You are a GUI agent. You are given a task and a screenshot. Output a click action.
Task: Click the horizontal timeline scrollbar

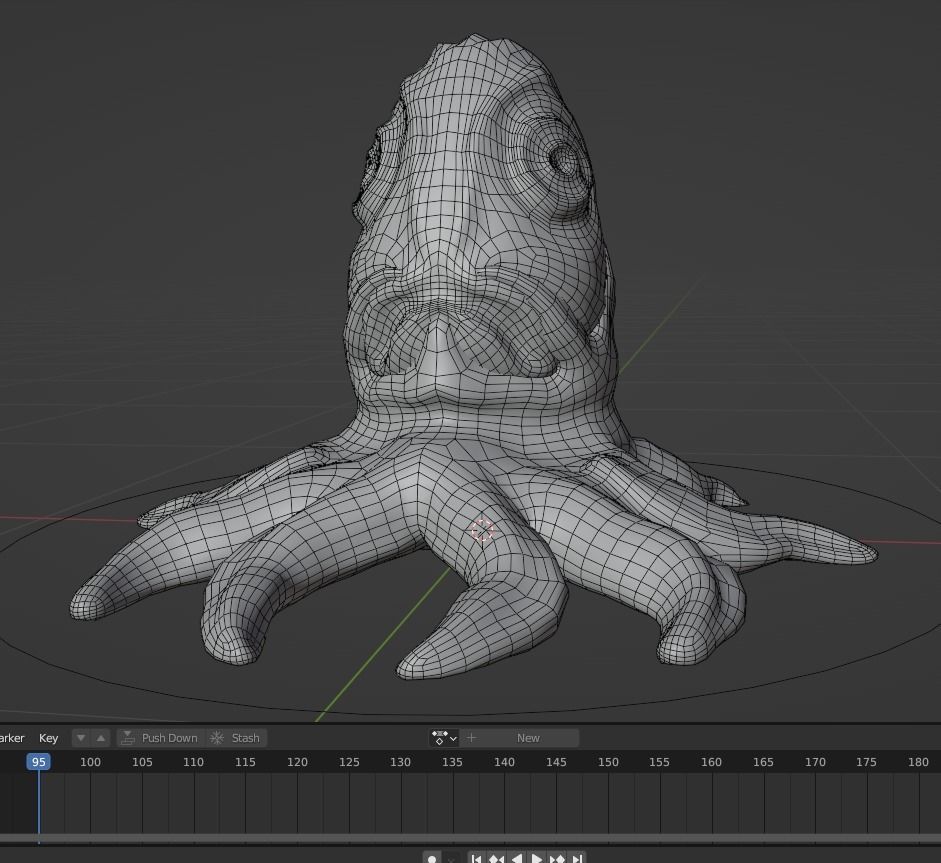point(470,837)
